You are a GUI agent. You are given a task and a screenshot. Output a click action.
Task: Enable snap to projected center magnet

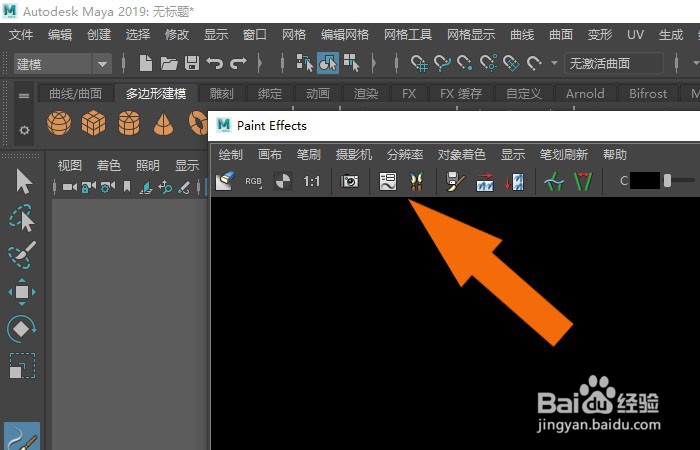[488, 63]
